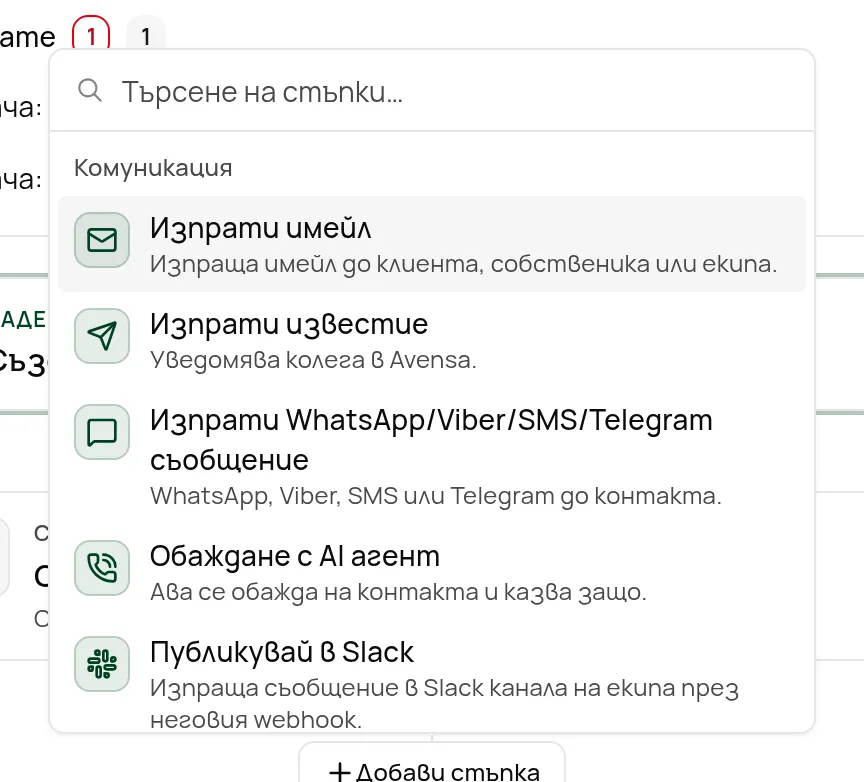Viewport: 864px width, 782px height.
Task: Click the paper plane icon for Изпрати известие
Action: [102, 336]
